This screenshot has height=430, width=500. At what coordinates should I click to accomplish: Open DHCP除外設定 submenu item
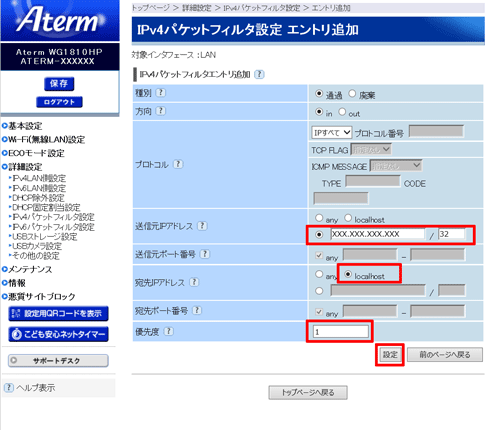pos(37,198)
